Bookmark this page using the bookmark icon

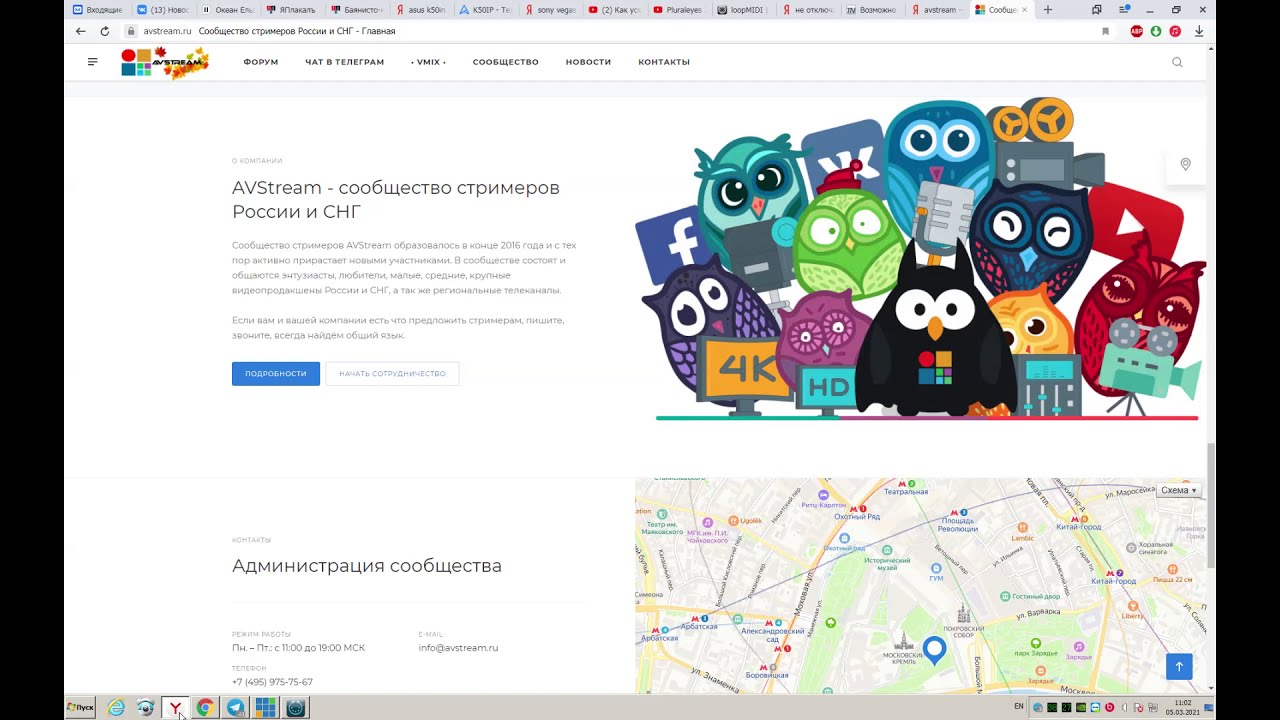point(1105,31)
